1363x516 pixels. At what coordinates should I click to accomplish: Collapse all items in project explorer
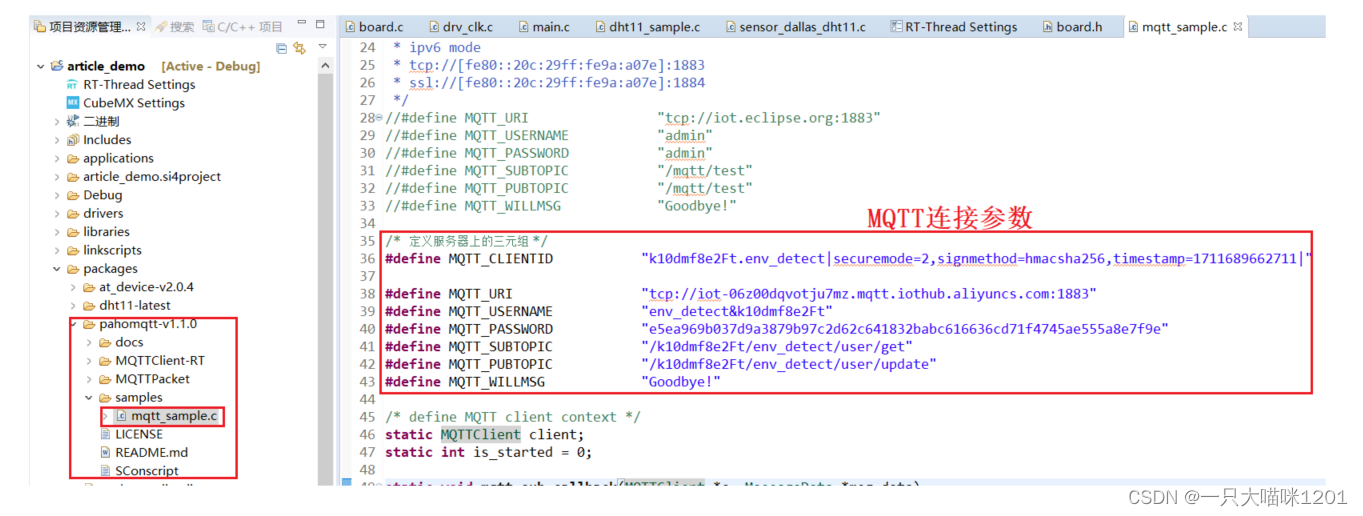281,47
